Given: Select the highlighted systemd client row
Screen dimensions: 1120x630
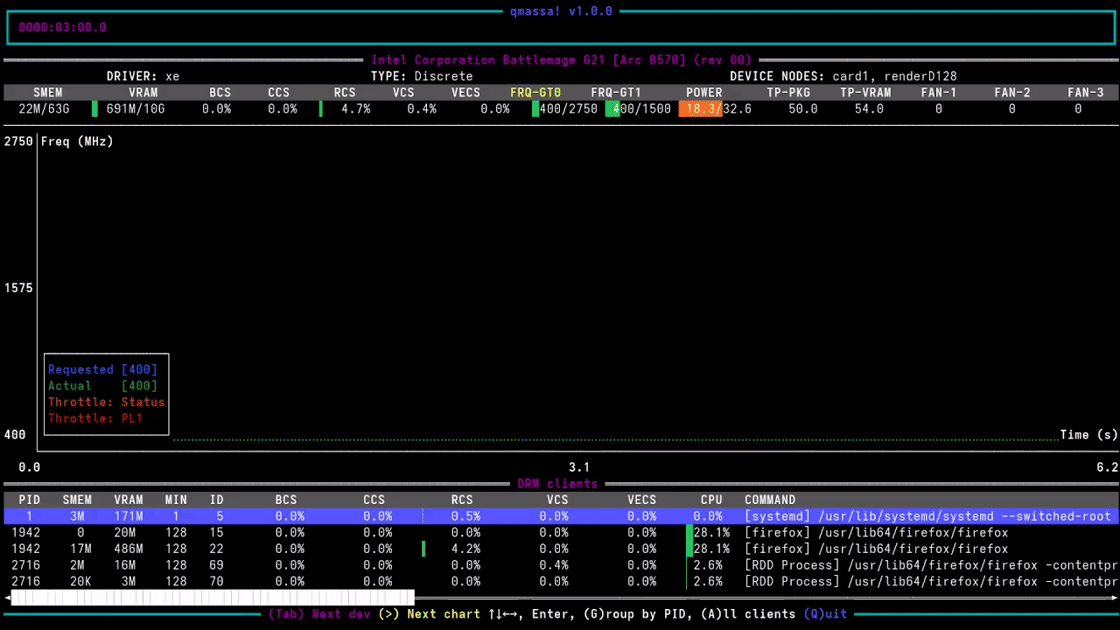Looking at the screenshot, I should [560, 516].
